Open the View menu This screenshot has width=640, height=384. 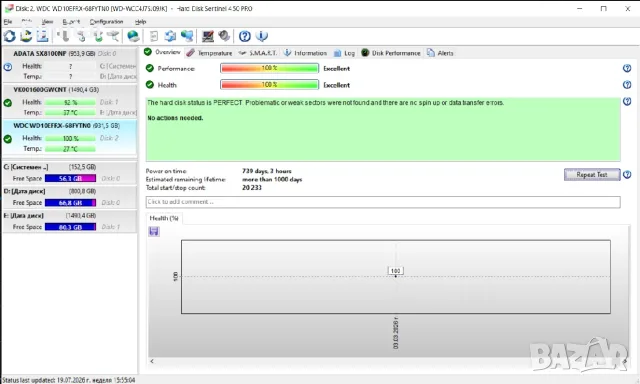(x=47, y=22)
